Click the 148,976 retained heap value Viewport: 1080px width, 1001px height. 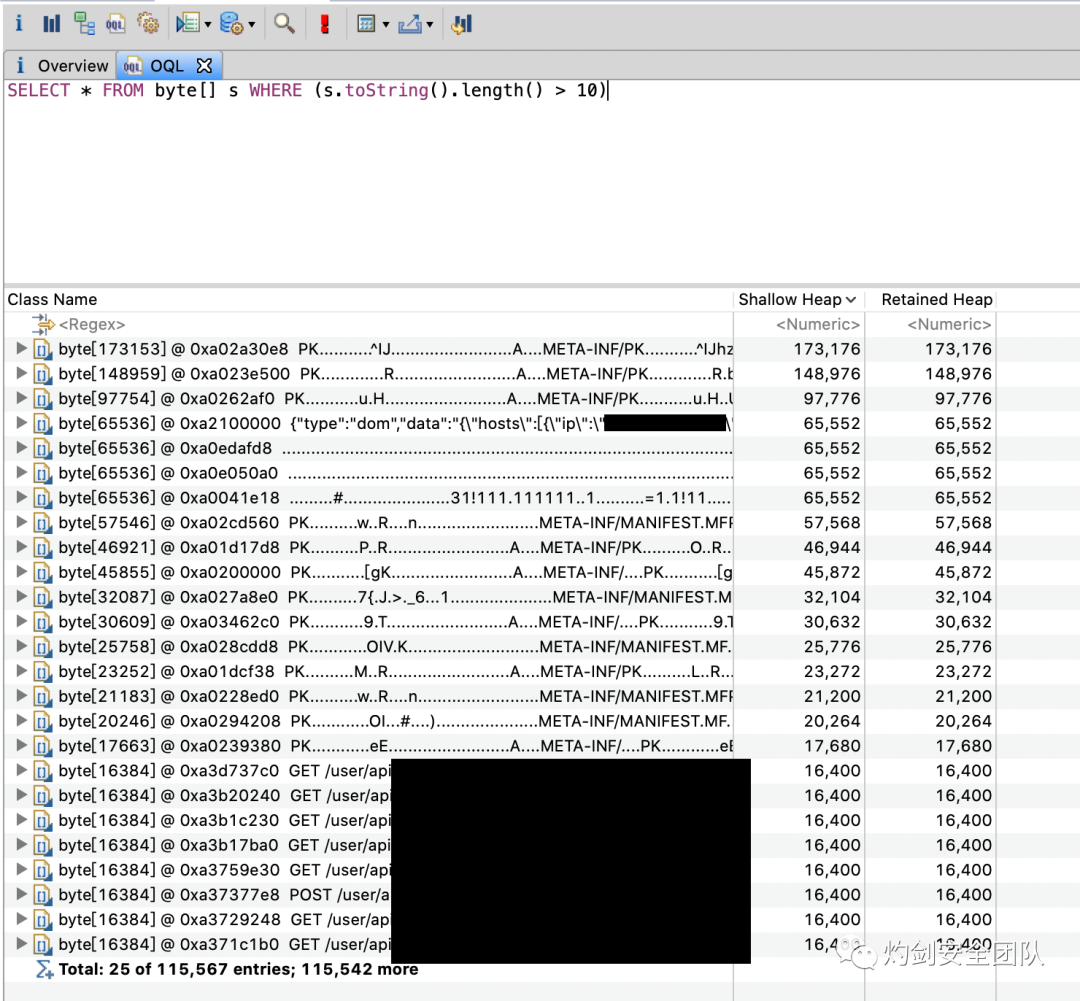coord(957,373)
